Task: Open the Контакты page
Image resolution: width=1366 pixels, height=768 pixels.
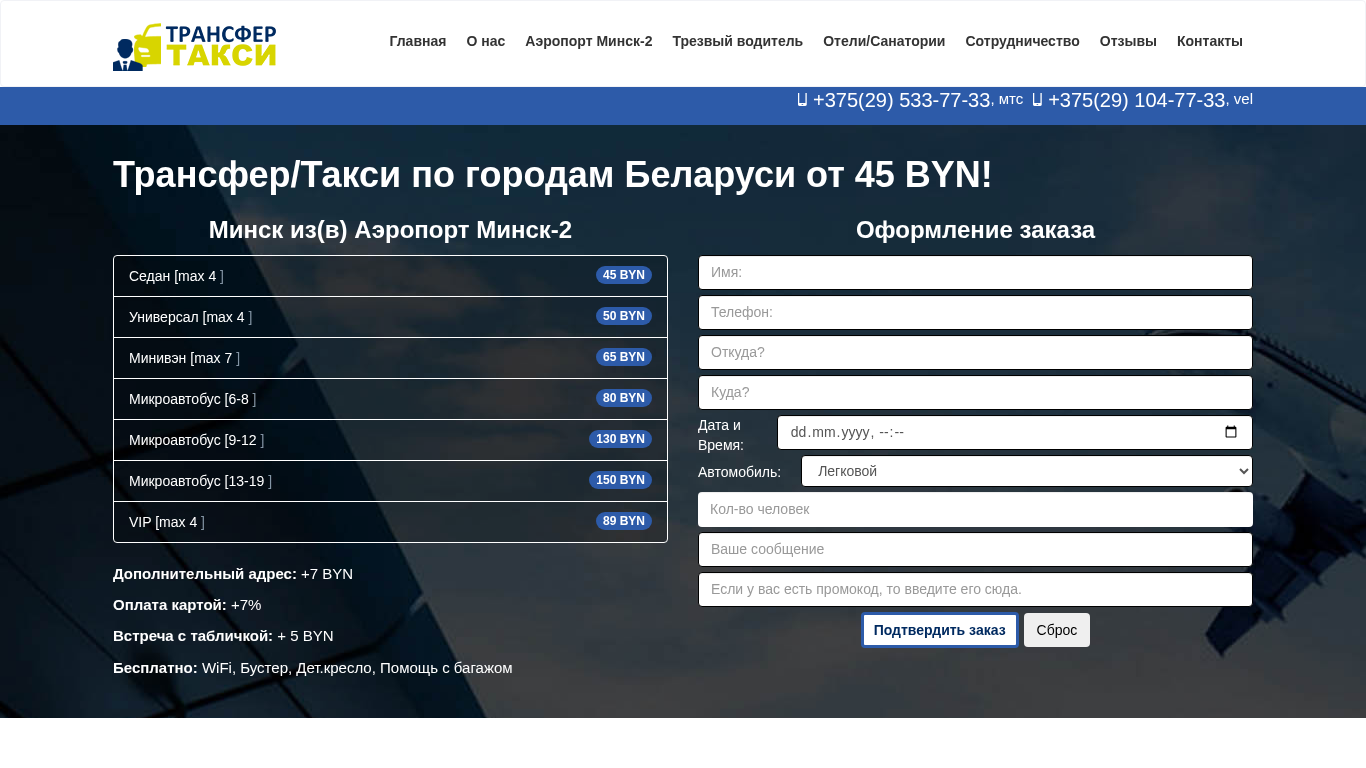Action: [x=1209, y=41]
